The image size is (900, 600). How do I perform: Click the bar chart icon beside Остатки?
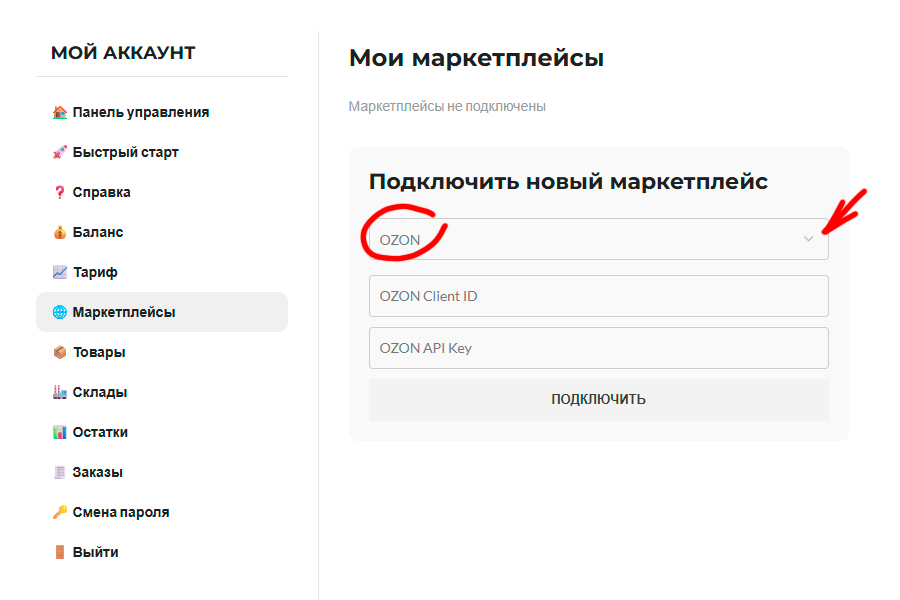click(x=60, y=432)
